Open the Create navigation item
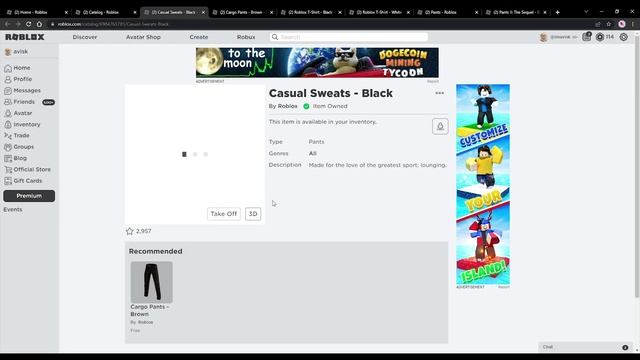The image size is (640, 360). coord(199,37)
